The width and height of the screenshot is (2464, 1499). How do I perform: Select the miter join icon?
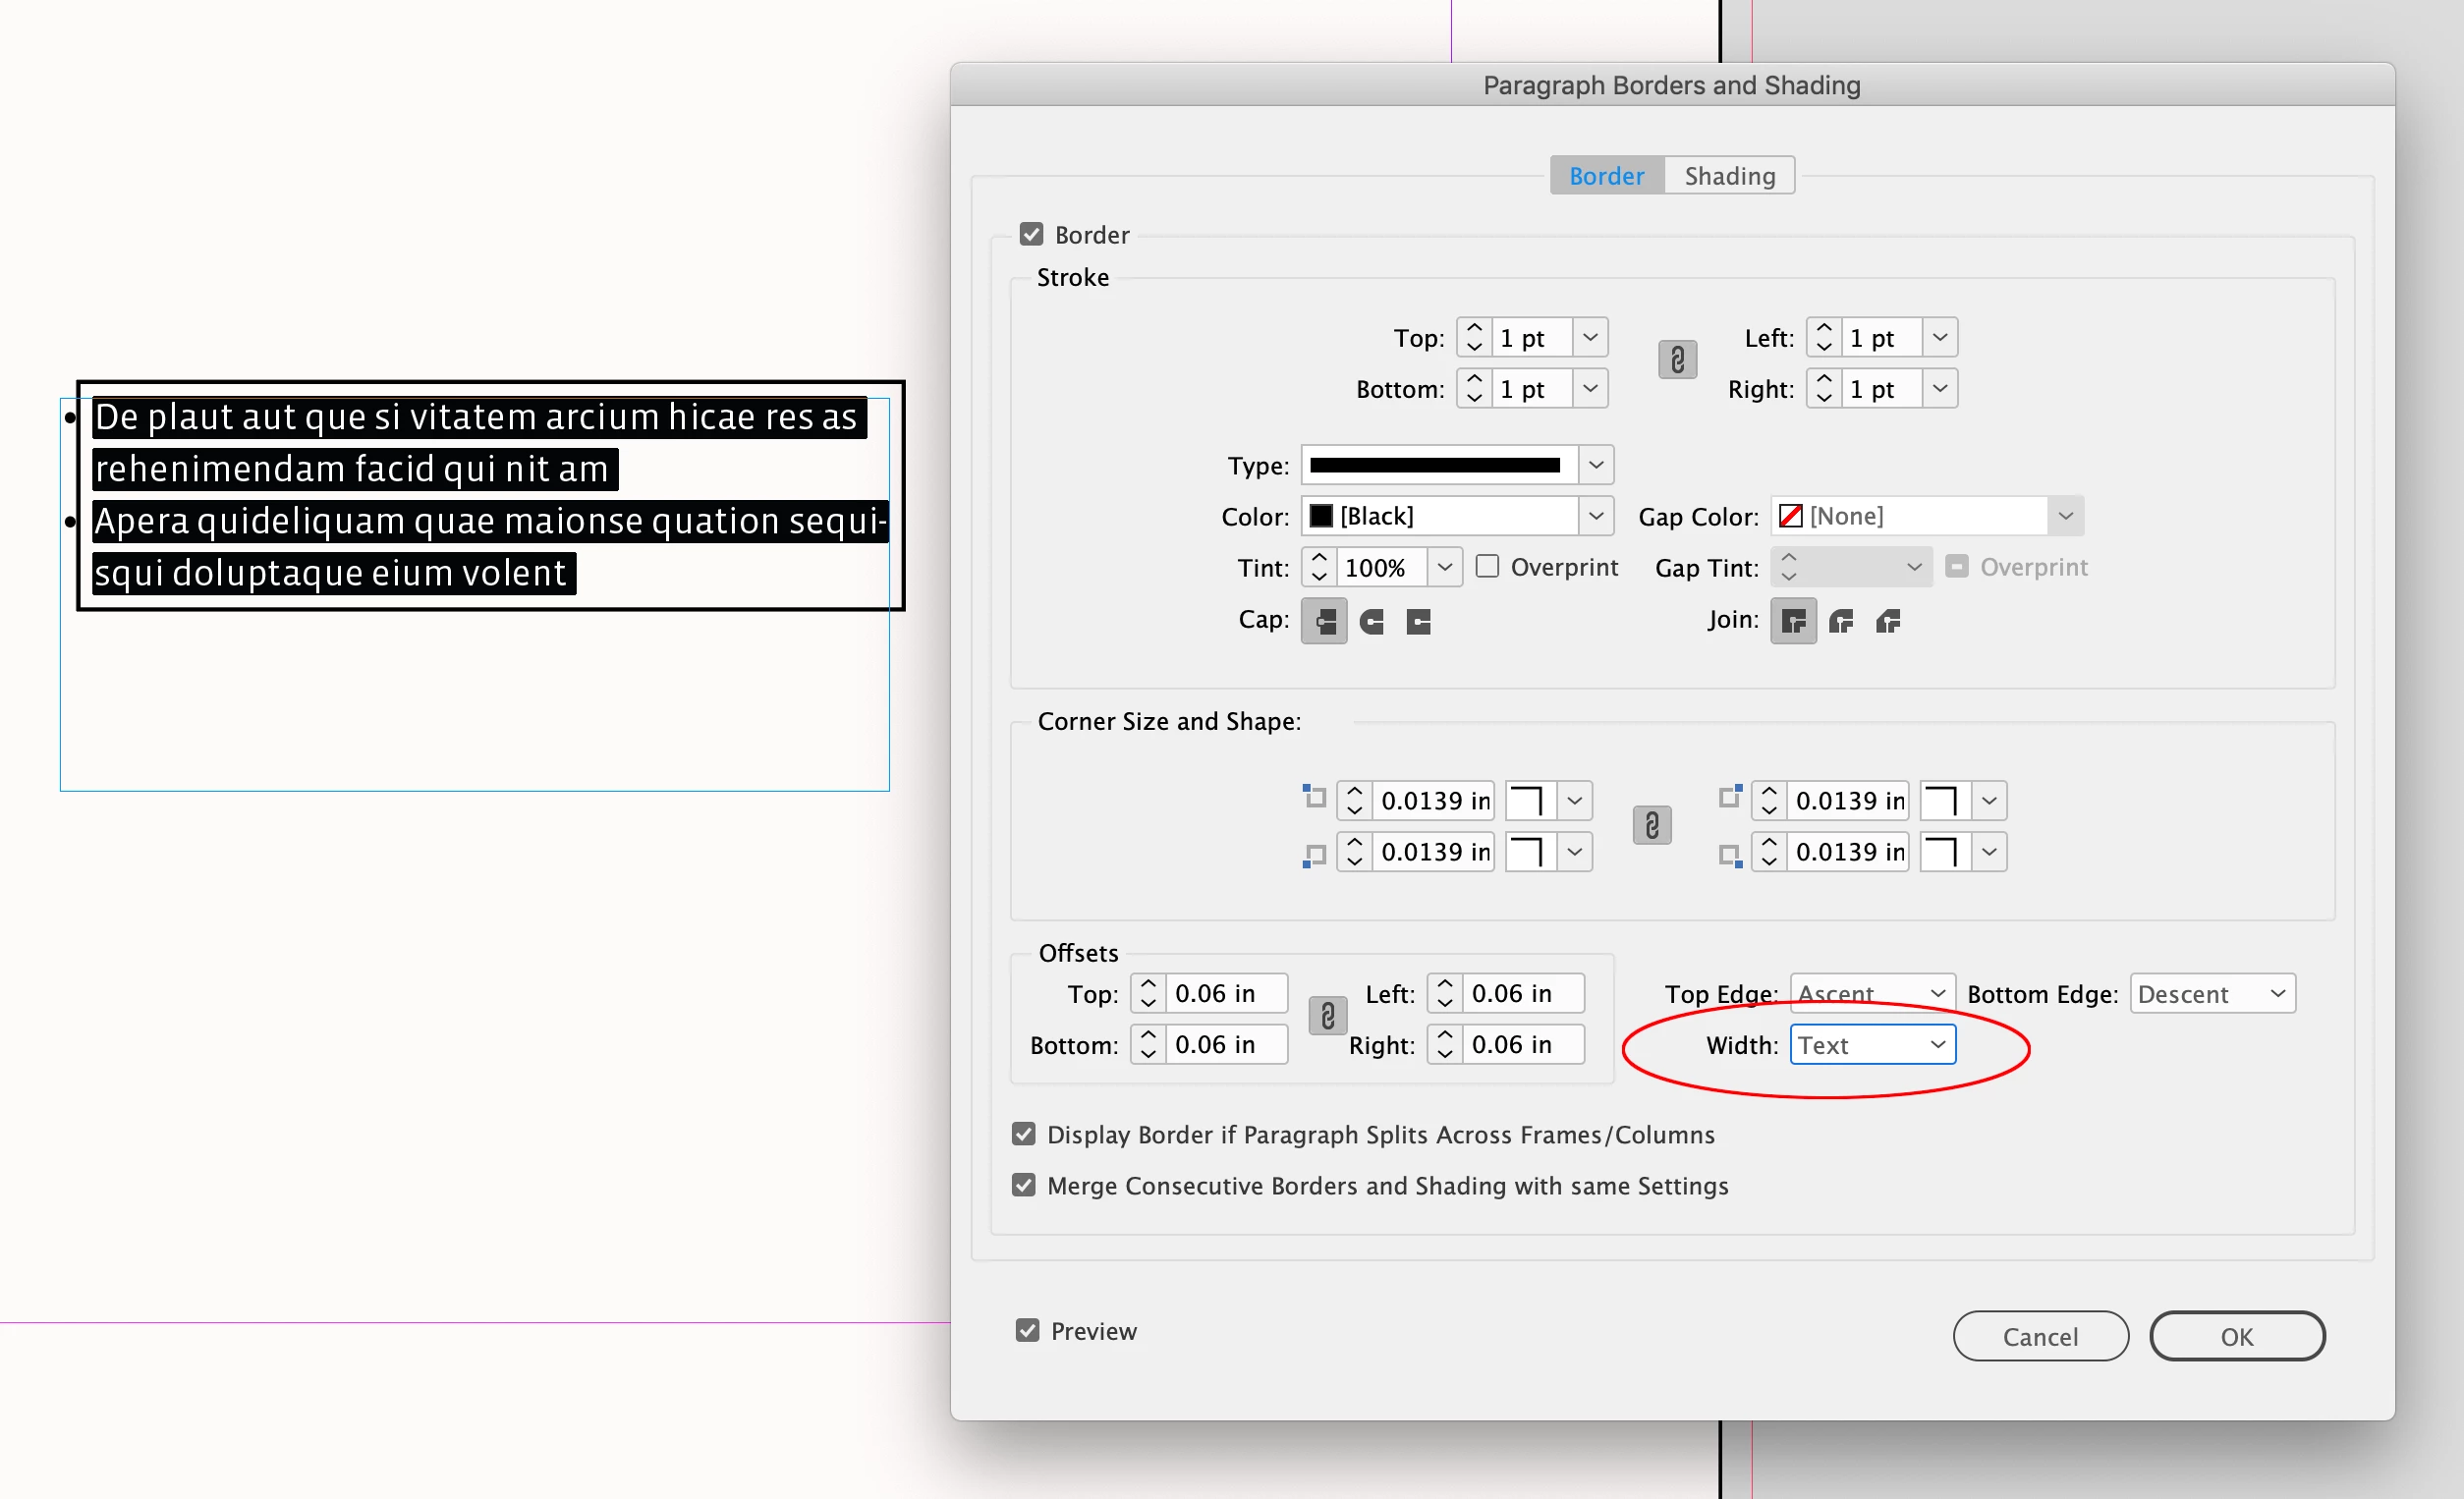(x=1793, y=621)
